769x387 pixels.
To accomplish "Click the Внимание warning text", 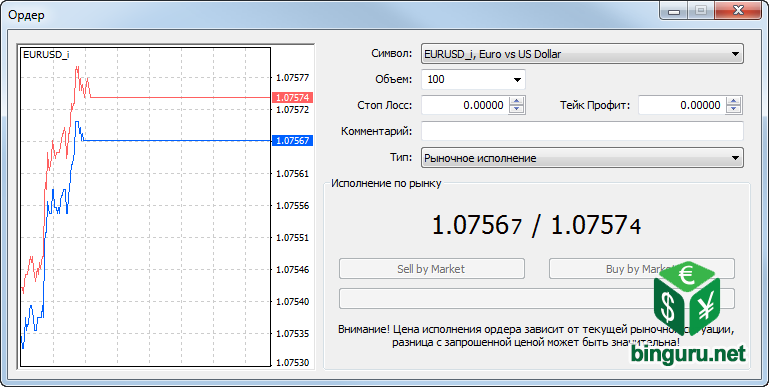I will 537,335.
